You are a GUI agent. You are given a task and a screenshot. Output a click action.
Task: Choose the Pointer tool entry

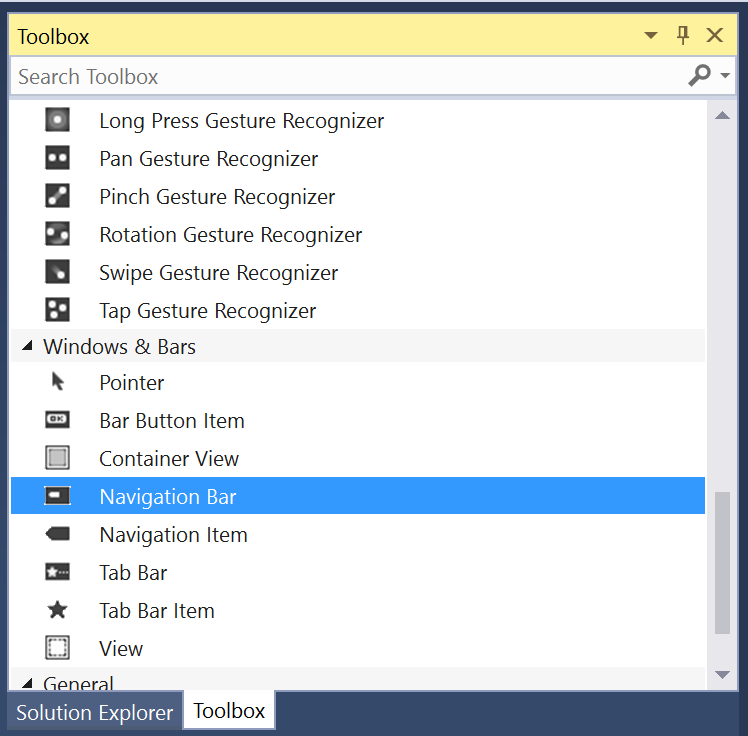click(x=358, y=382)
